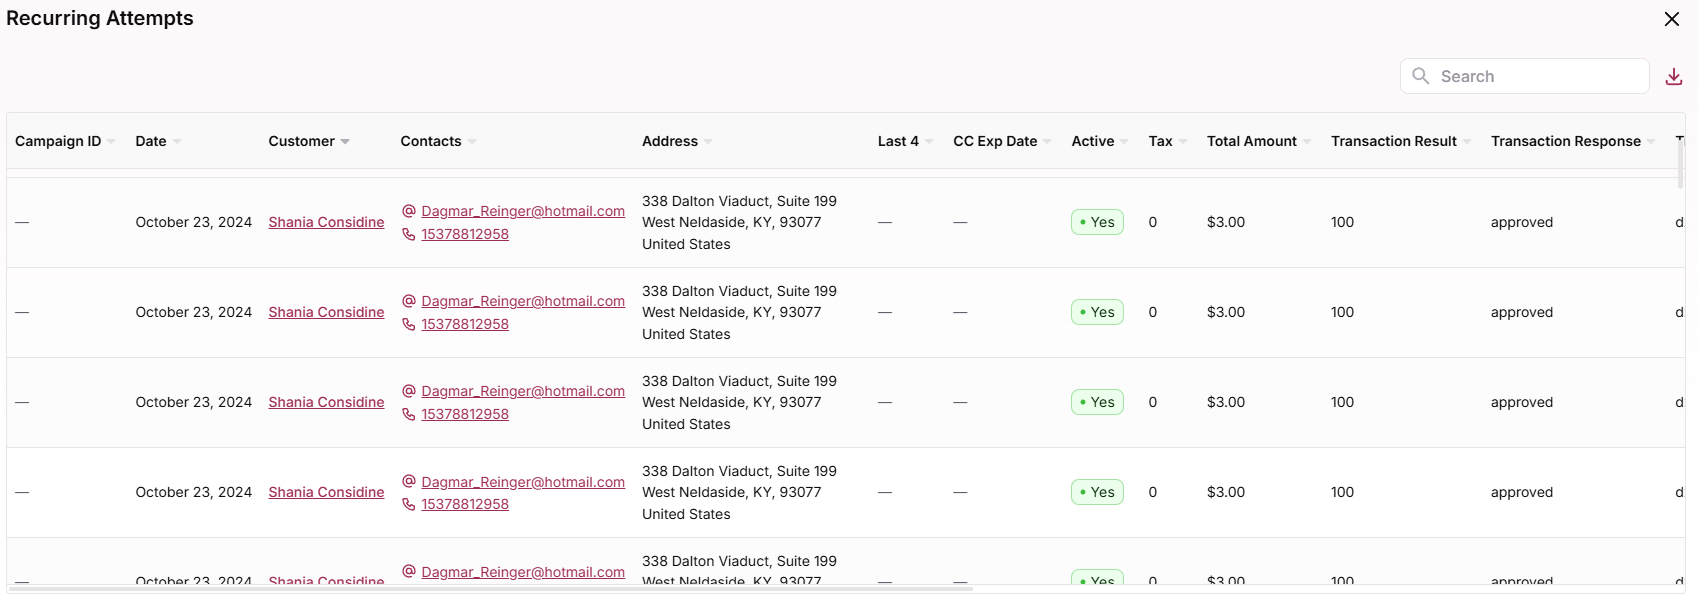Click the email @ icon in second row
This screenshot has height=600, width=1698.
(409, 301)
